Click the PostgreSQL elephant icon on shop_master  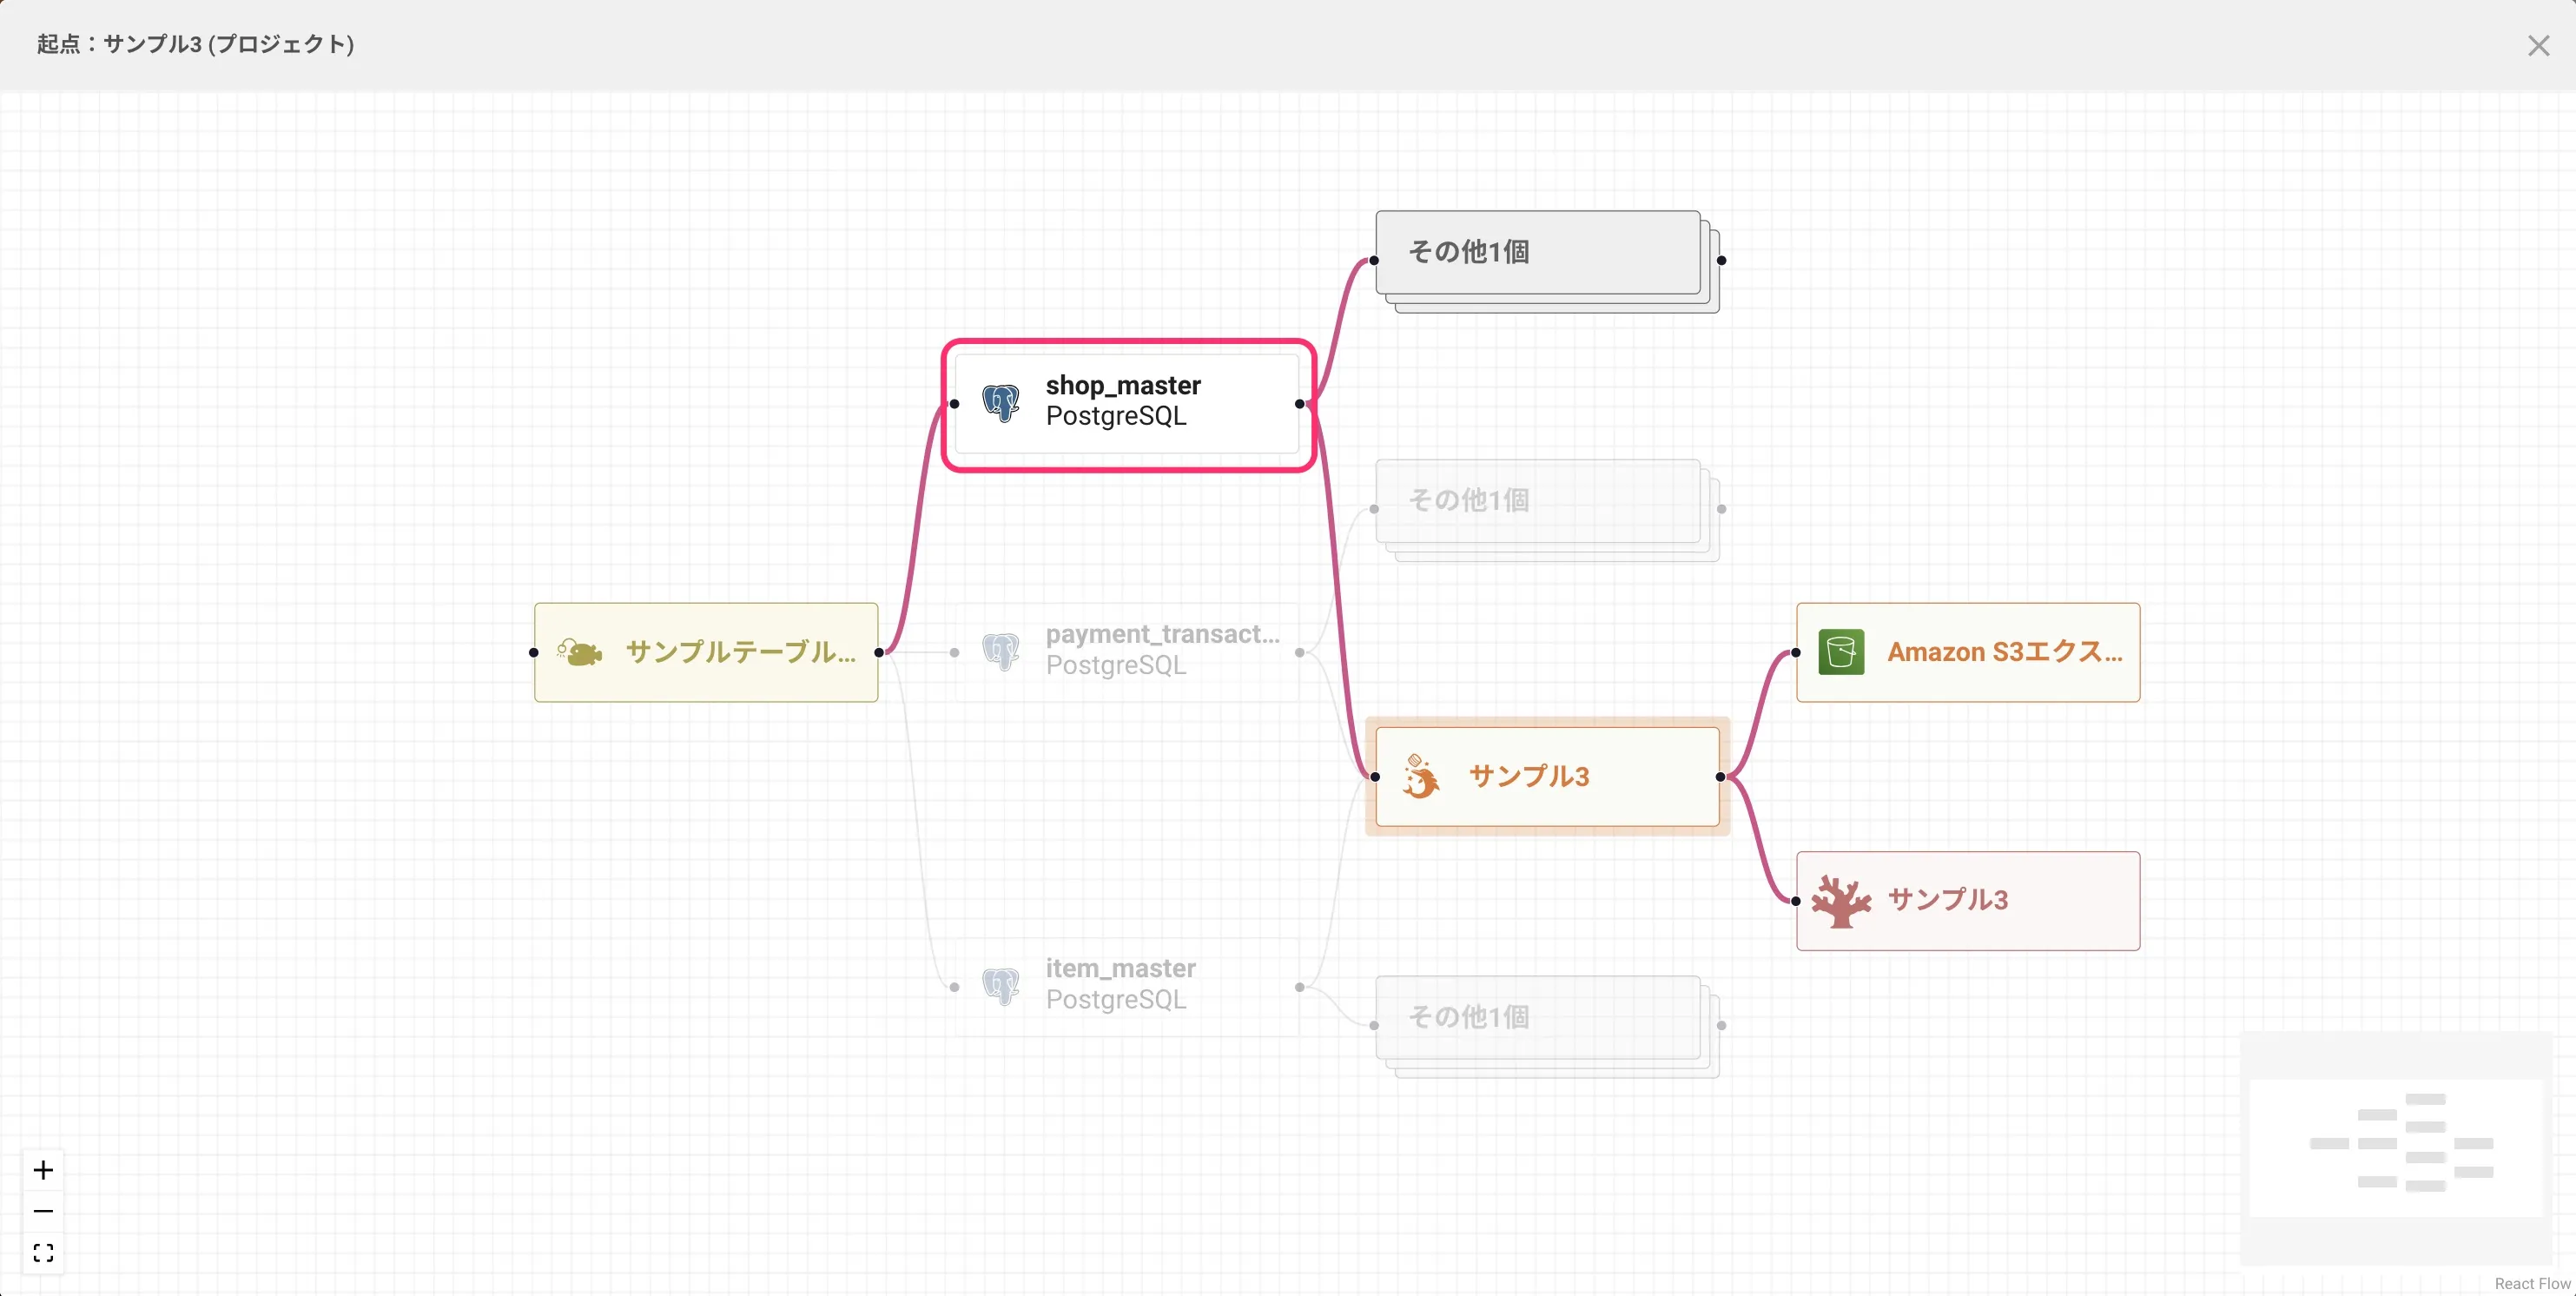pos(1001,403)
